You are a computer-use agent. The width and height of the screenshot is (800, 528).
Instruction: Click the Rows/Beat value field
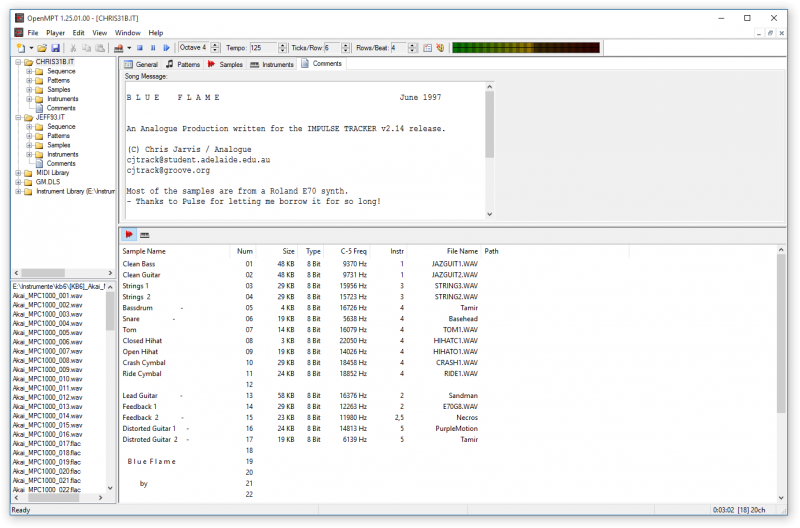pyautogui.click(x=399, y=48)
